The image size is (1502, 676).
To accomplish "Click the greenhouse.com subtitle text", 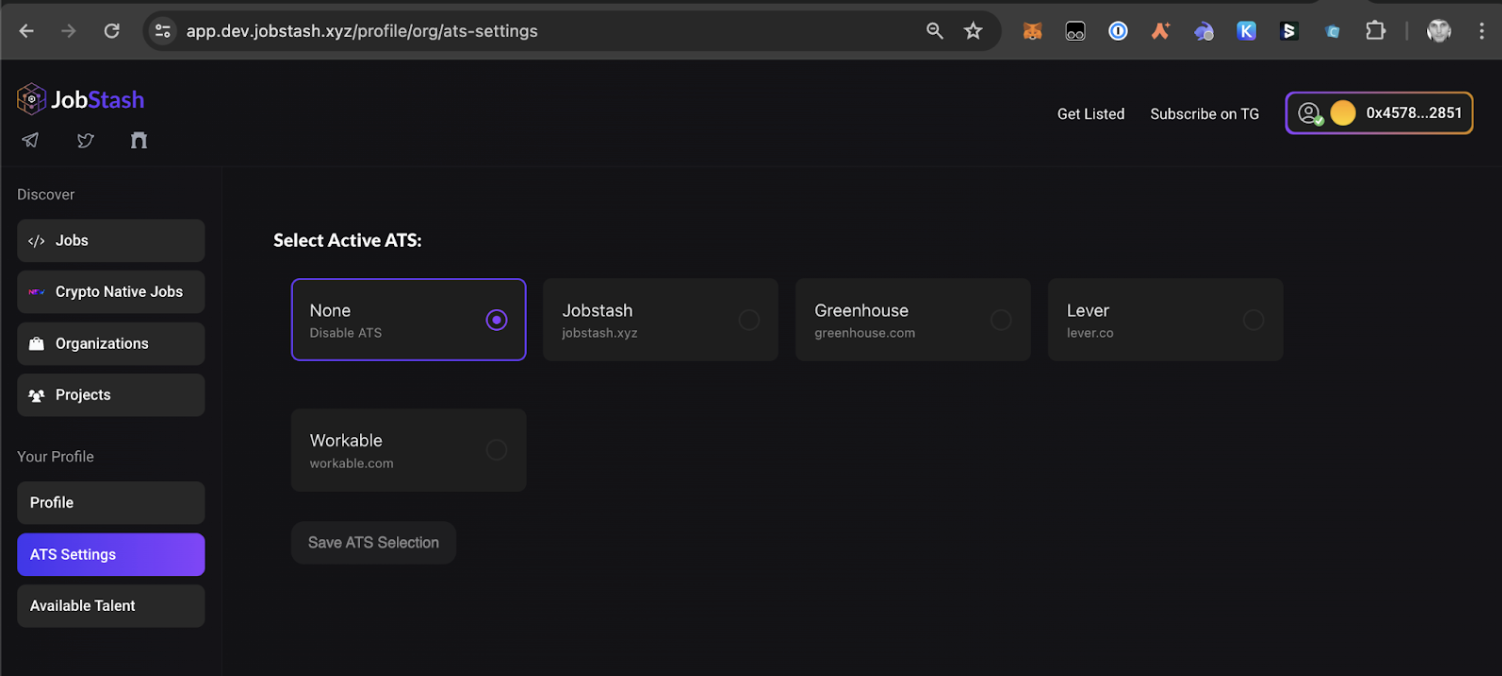I will pyautogui.click(x=864, y=333).
